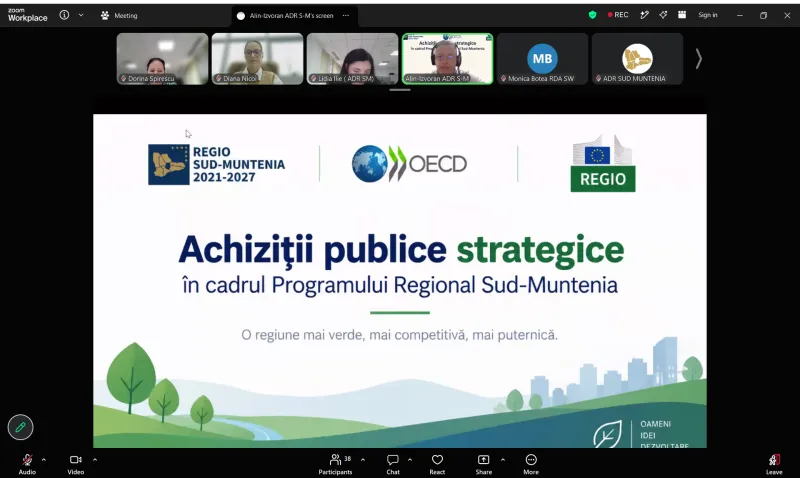Image resolution: width=800 pixels, height=478 pixels.
Task: Click the annotation pen icon in title bar
Action: tap(644, 15)
